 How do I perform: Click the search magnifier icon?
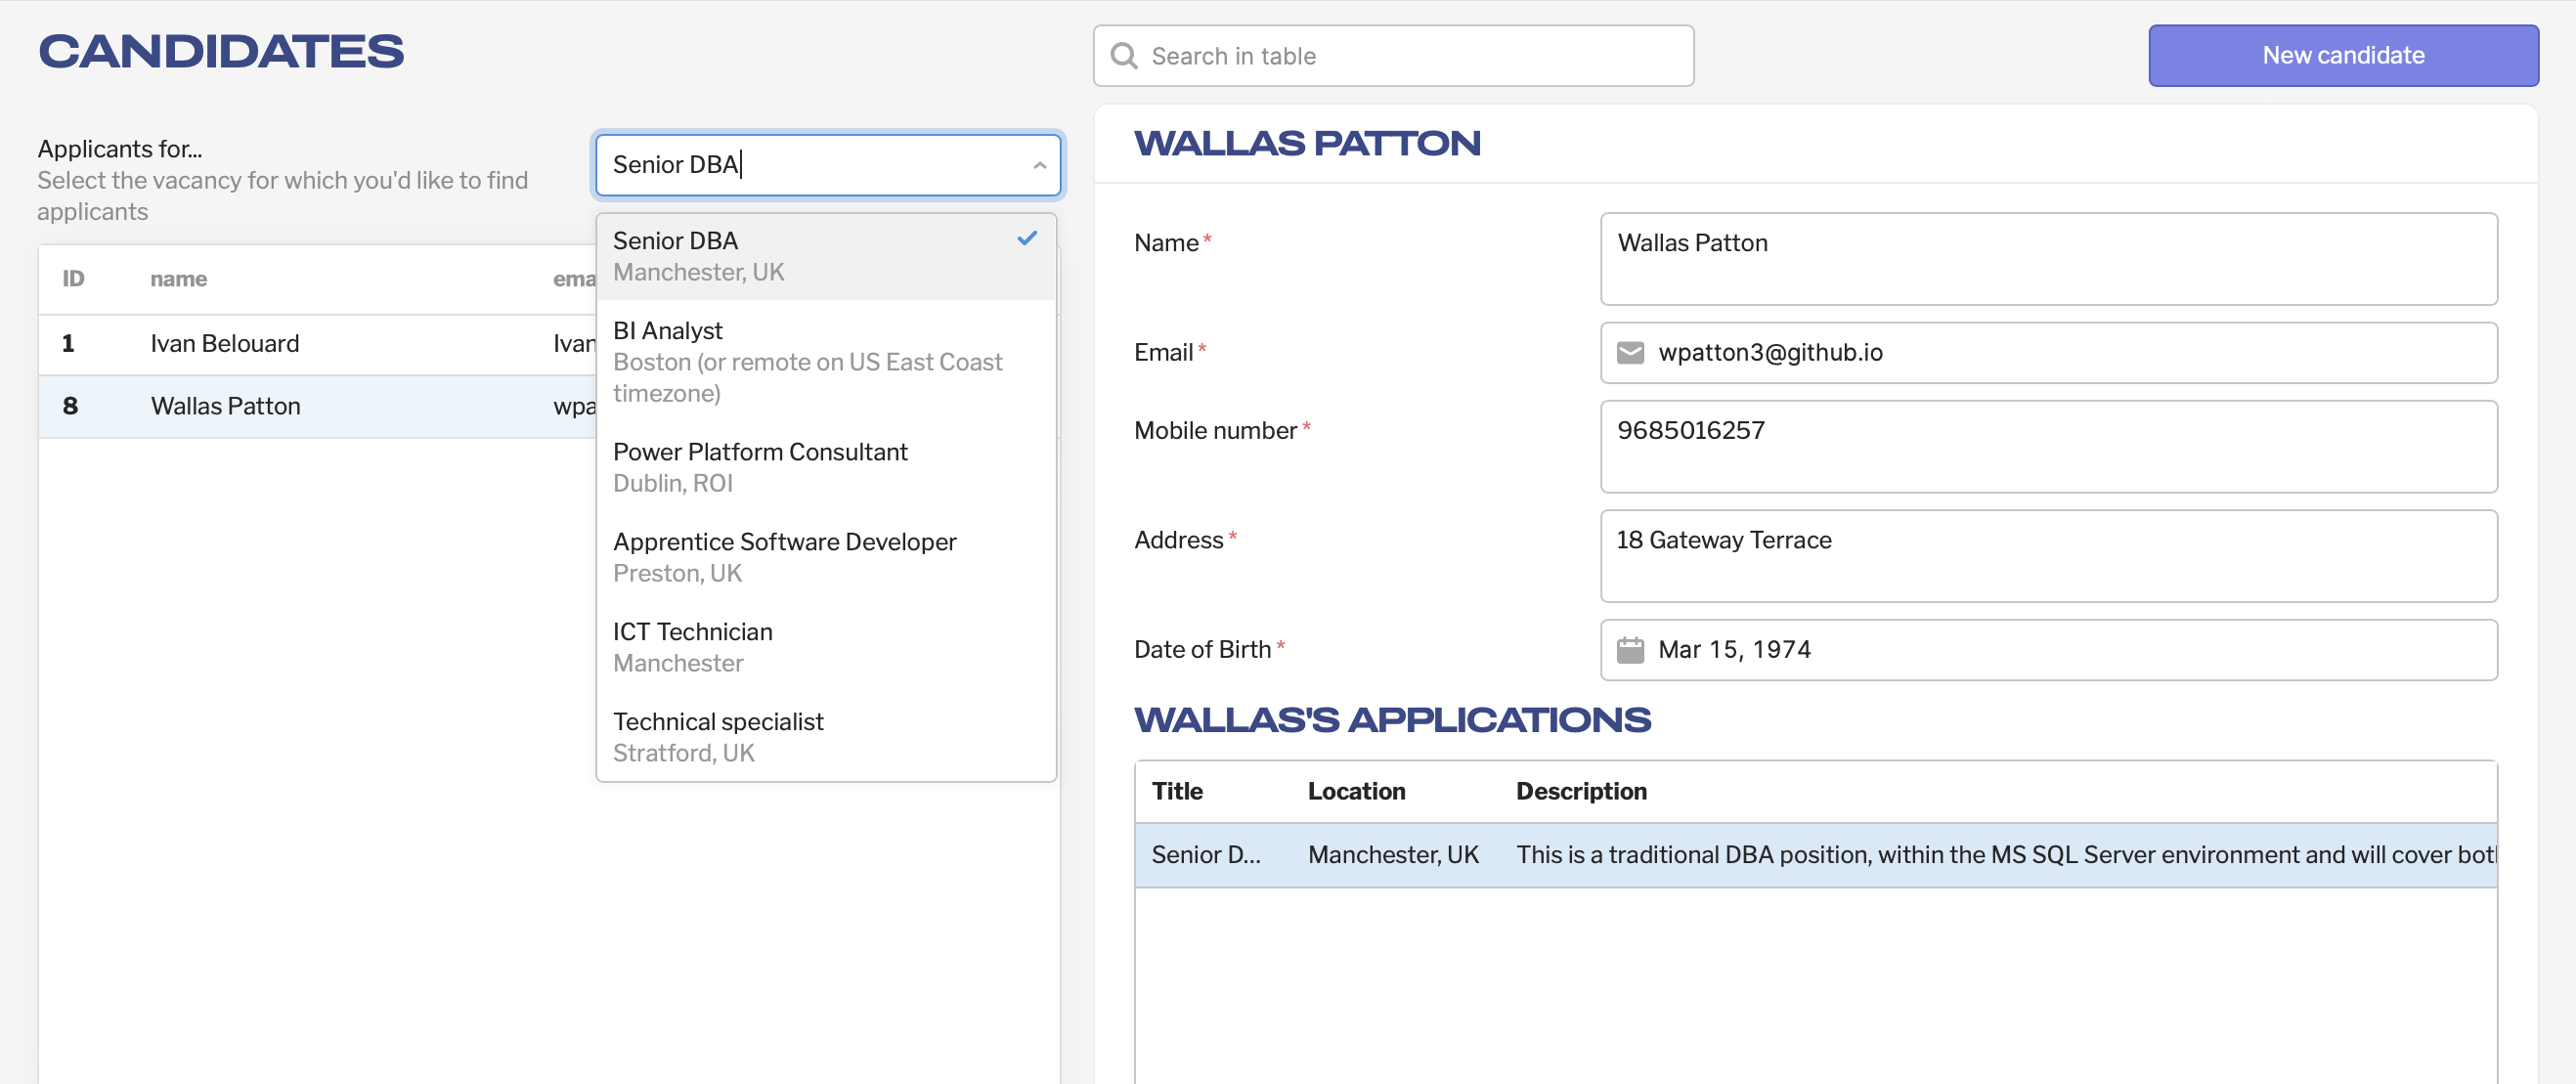pos(1124,56)
